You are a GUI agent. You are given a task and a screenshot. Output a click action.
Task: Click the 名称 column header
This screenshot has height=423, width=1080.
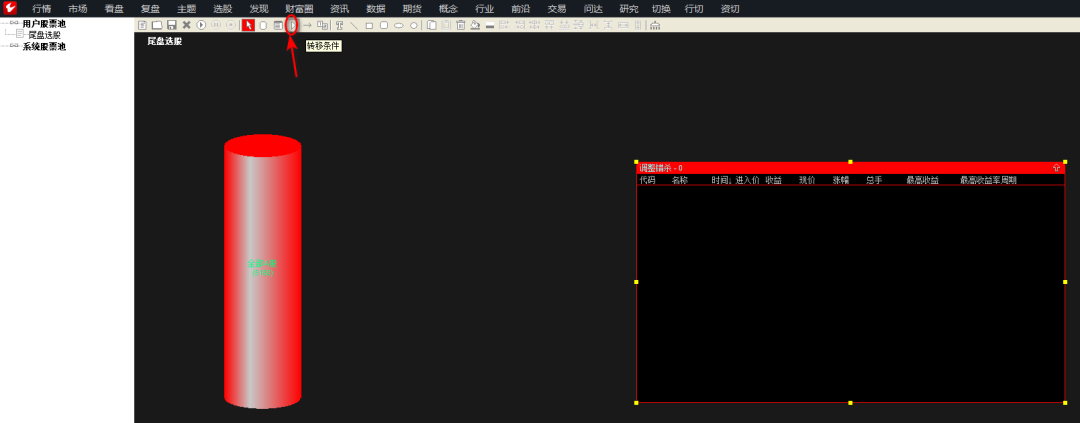tap(680, 180)
